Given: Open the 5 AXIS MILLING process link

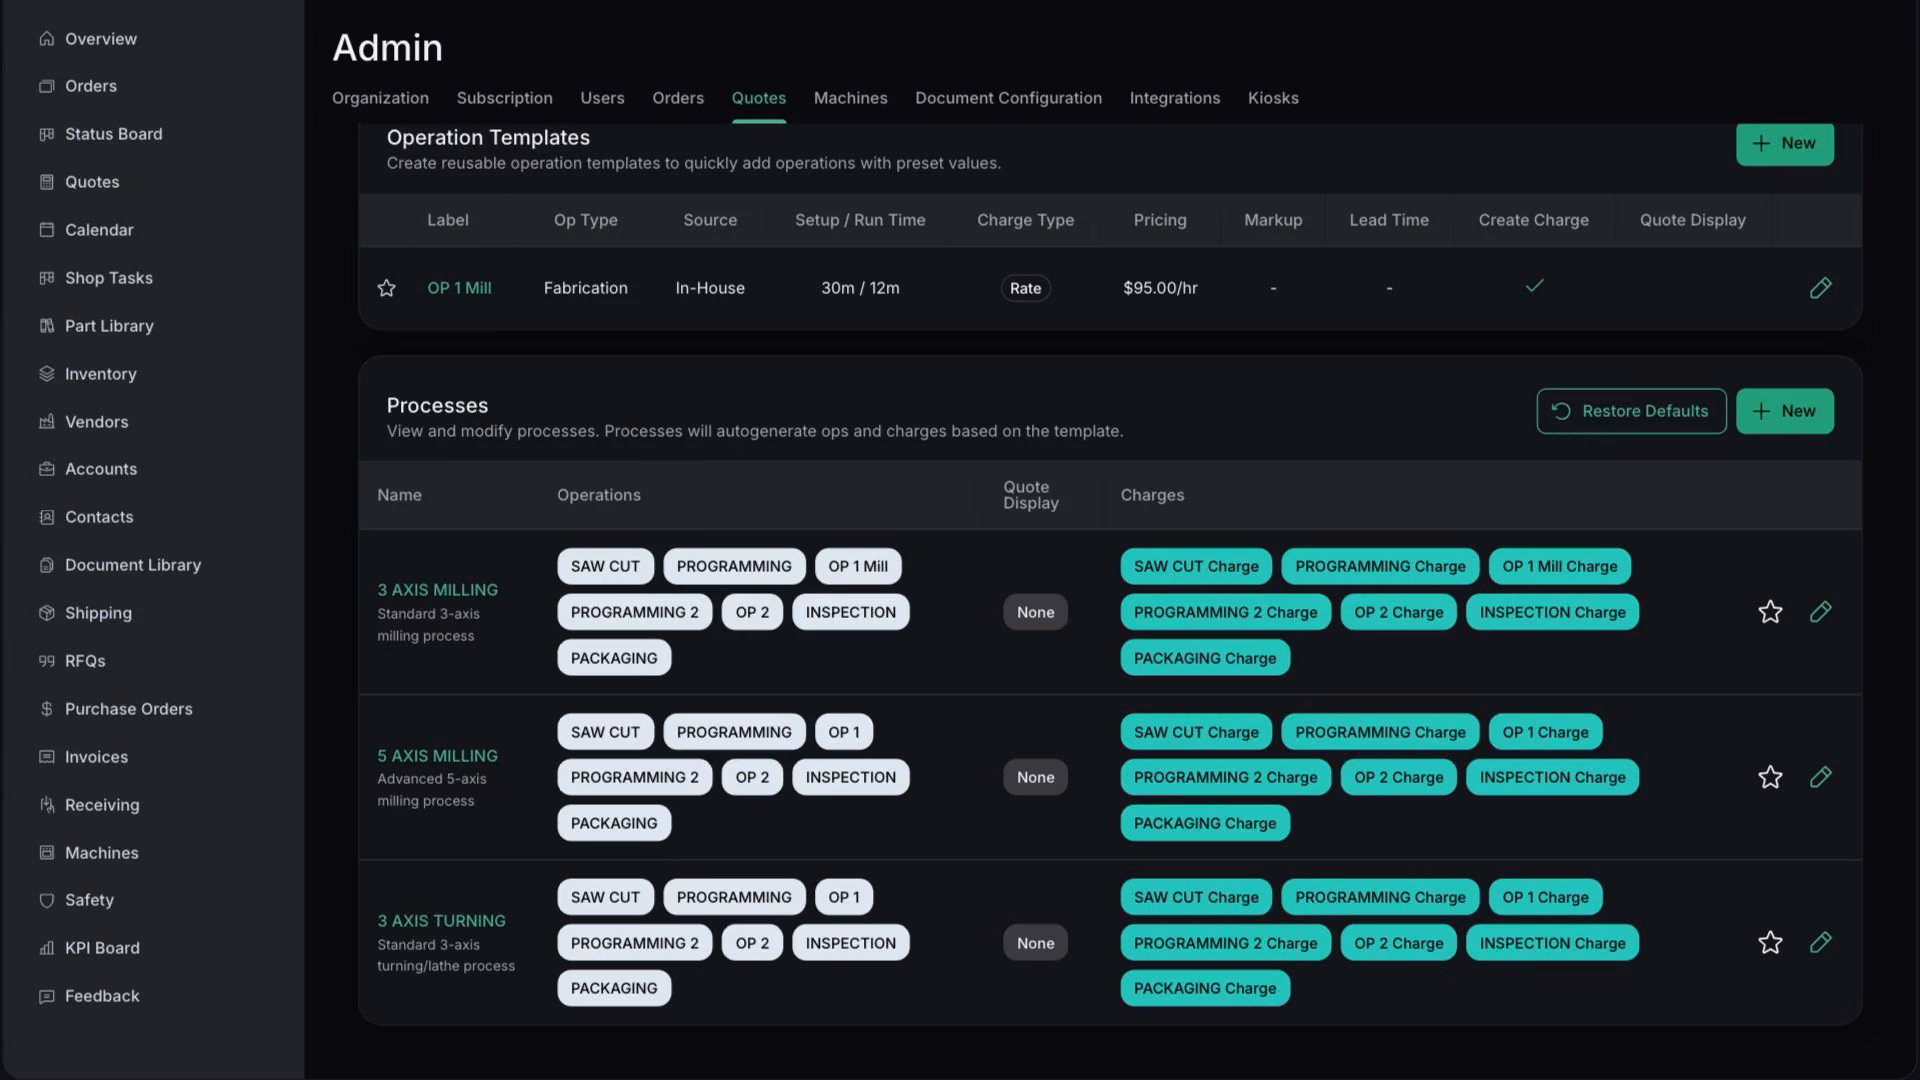Looking at the screenshot, I should pyautogui.click(x=437, y=756).
